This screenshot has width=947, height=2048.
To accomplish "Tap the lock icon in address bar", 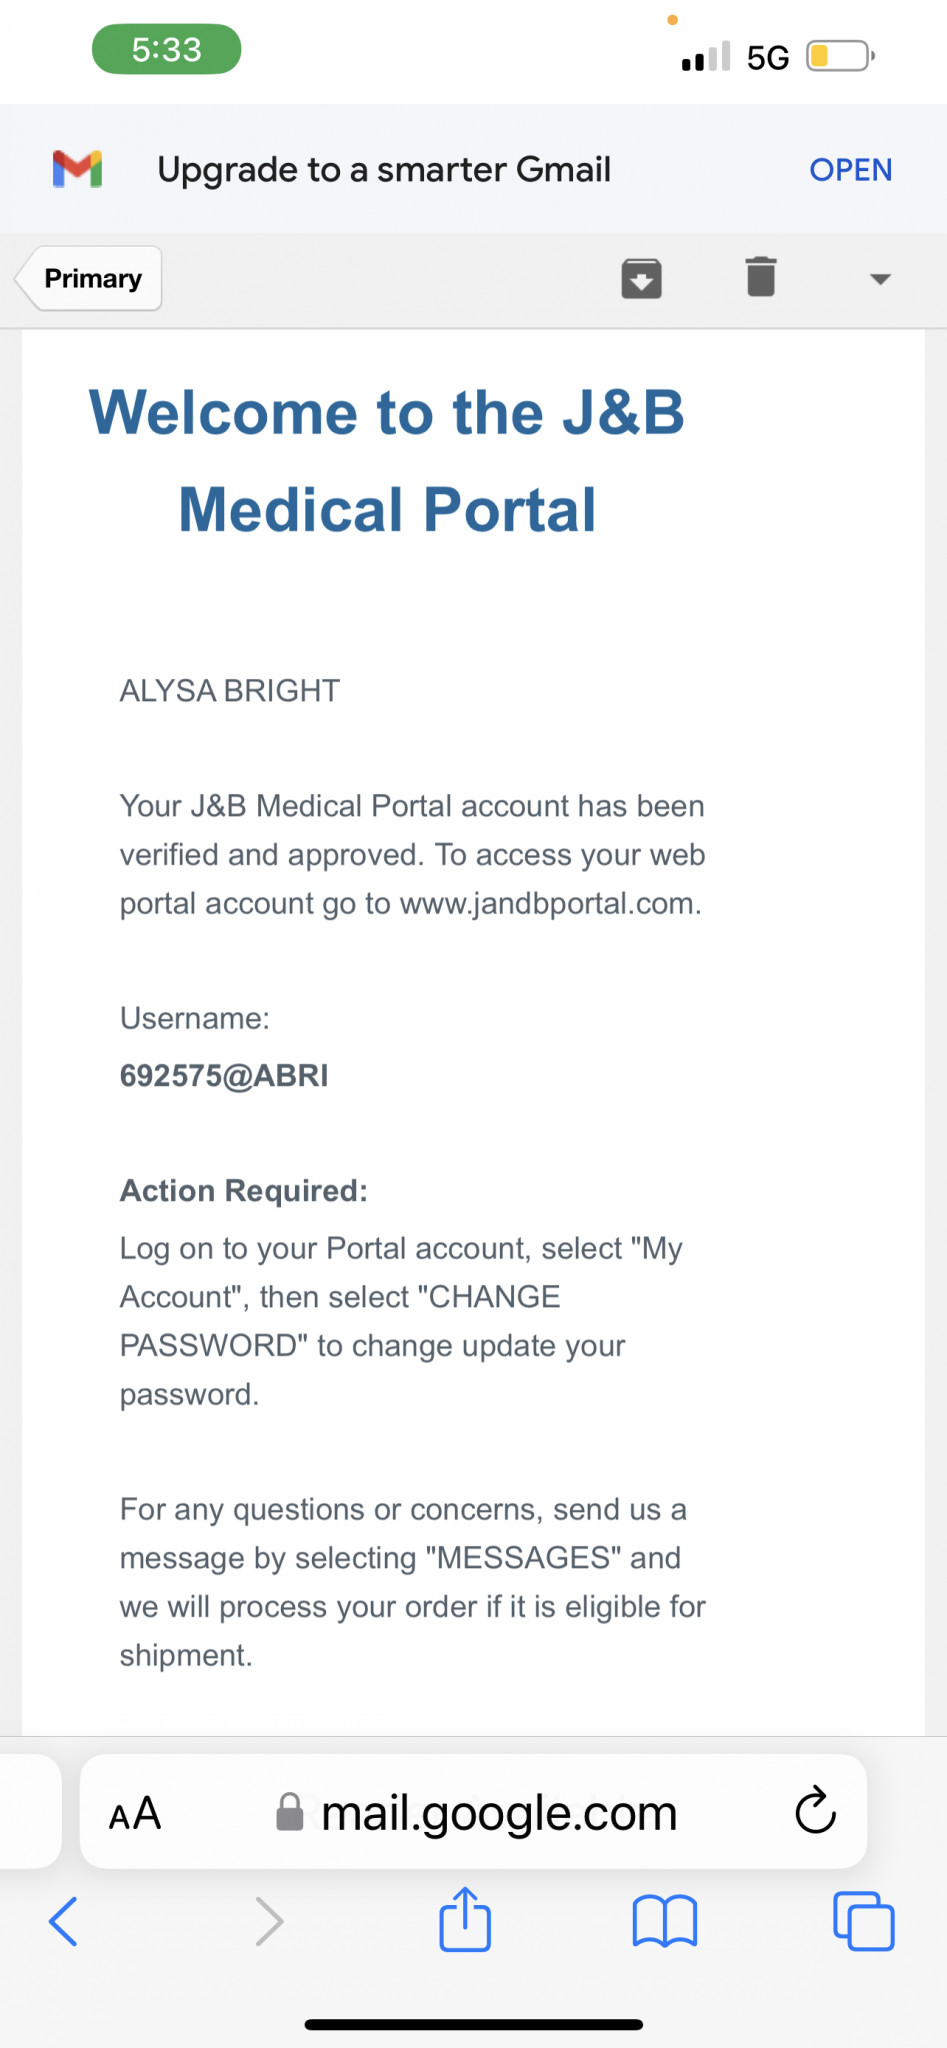I will point(290,1811).
